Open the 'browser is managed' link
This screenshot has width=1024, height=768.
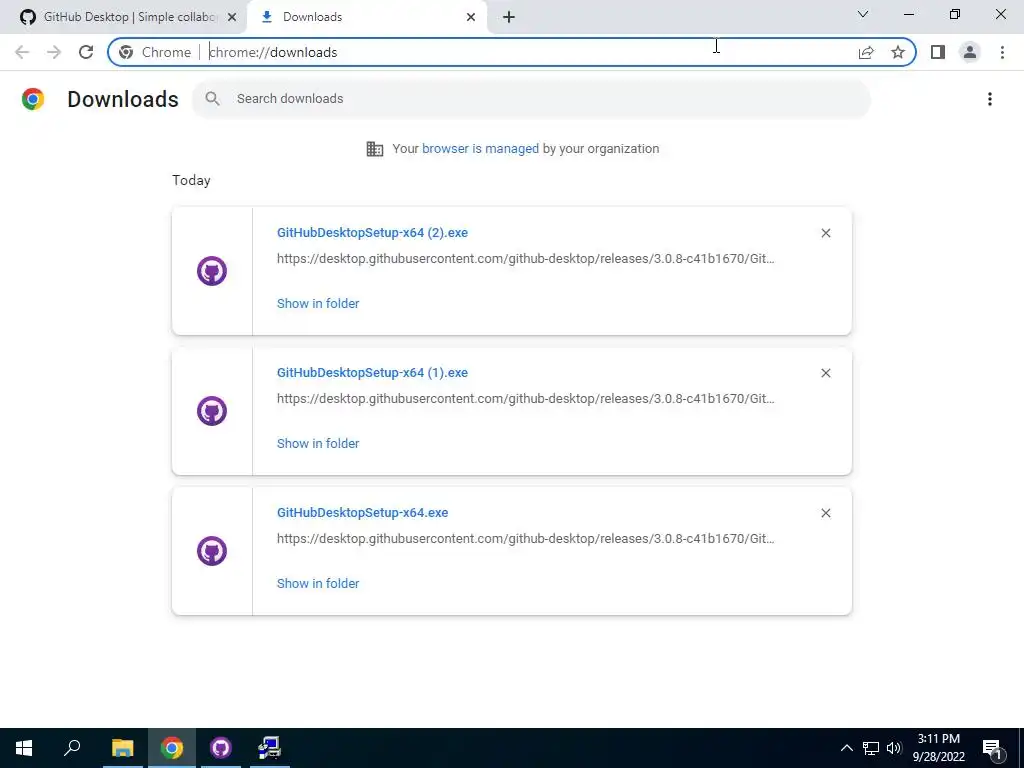coord(480,148)
